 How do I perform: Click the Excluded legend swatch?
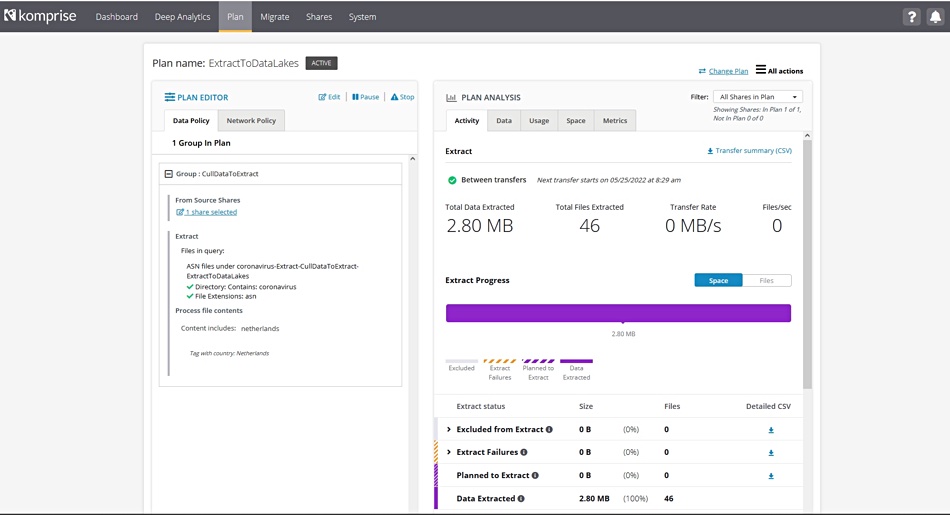[462, 361]
